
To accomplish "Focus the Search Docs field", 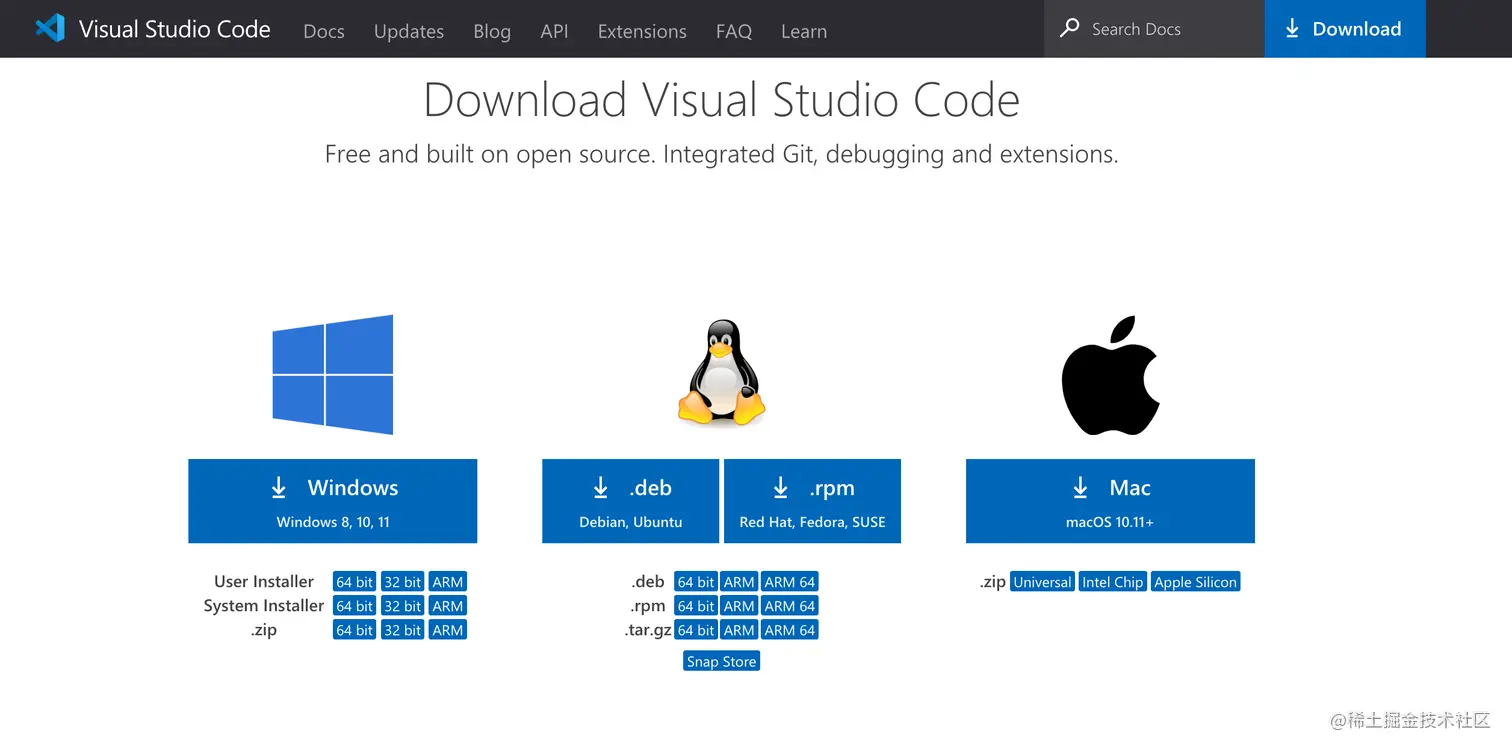I will coord(1154,29).
